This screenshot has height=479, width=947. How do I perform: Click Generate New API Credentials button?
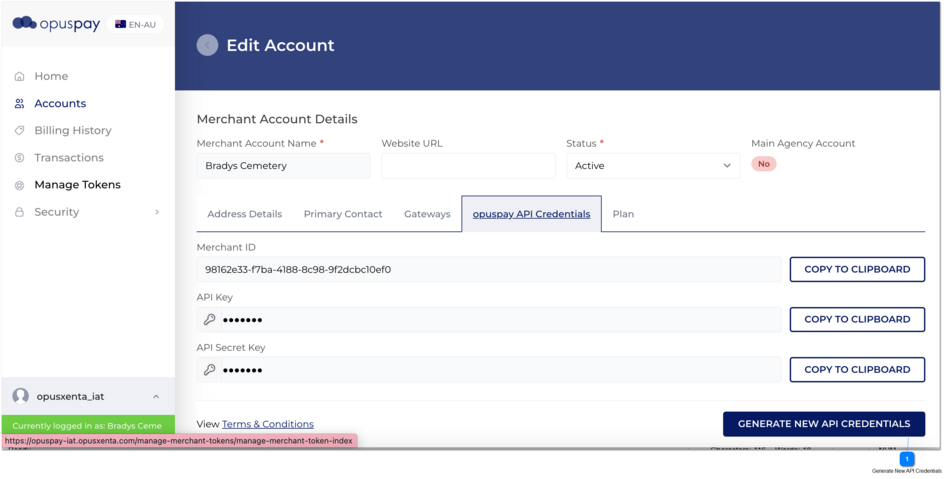coord(824,424)
